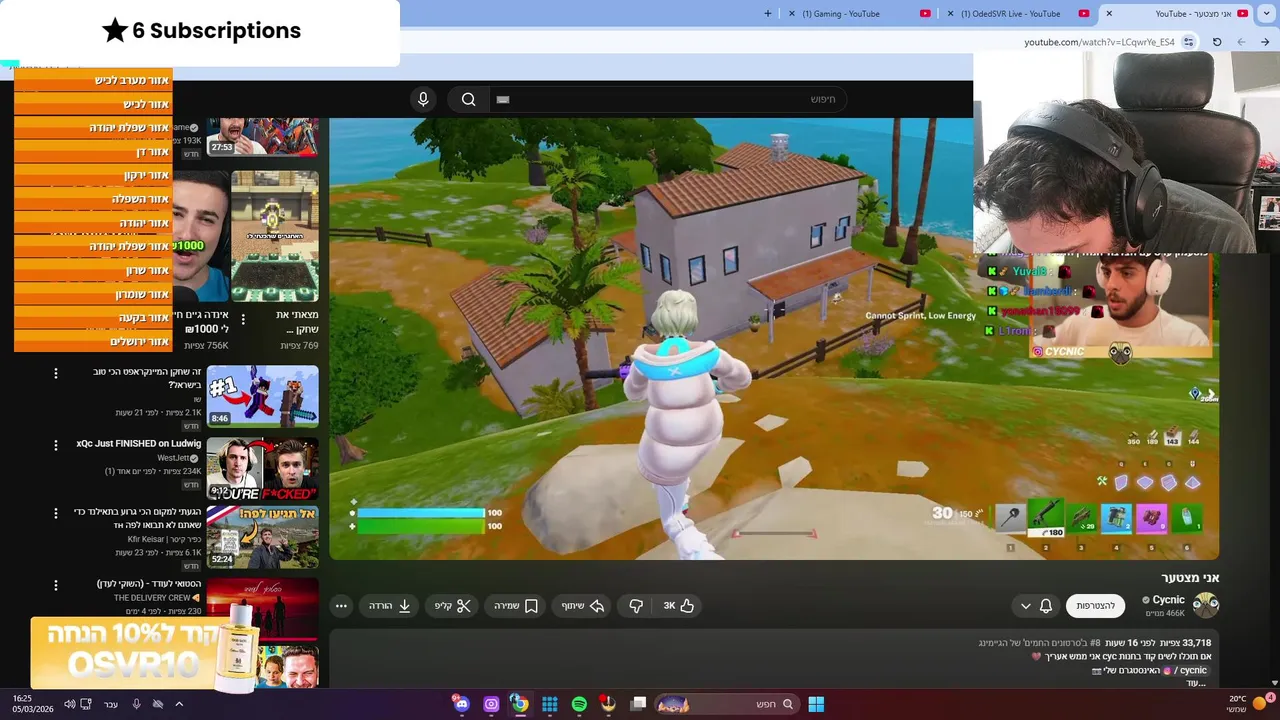Focus the YouTube search field
Image resolution: width=1280 pixels, height=720 pixels.
click(x=668, y=99)
